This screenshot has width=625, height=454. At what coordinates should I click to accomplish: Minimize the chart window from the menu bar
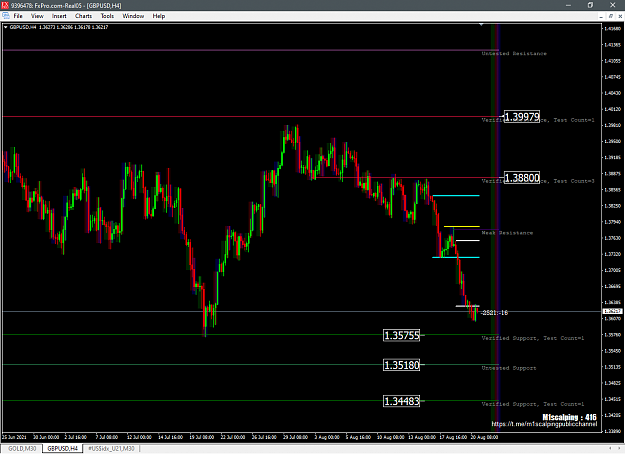601,16
